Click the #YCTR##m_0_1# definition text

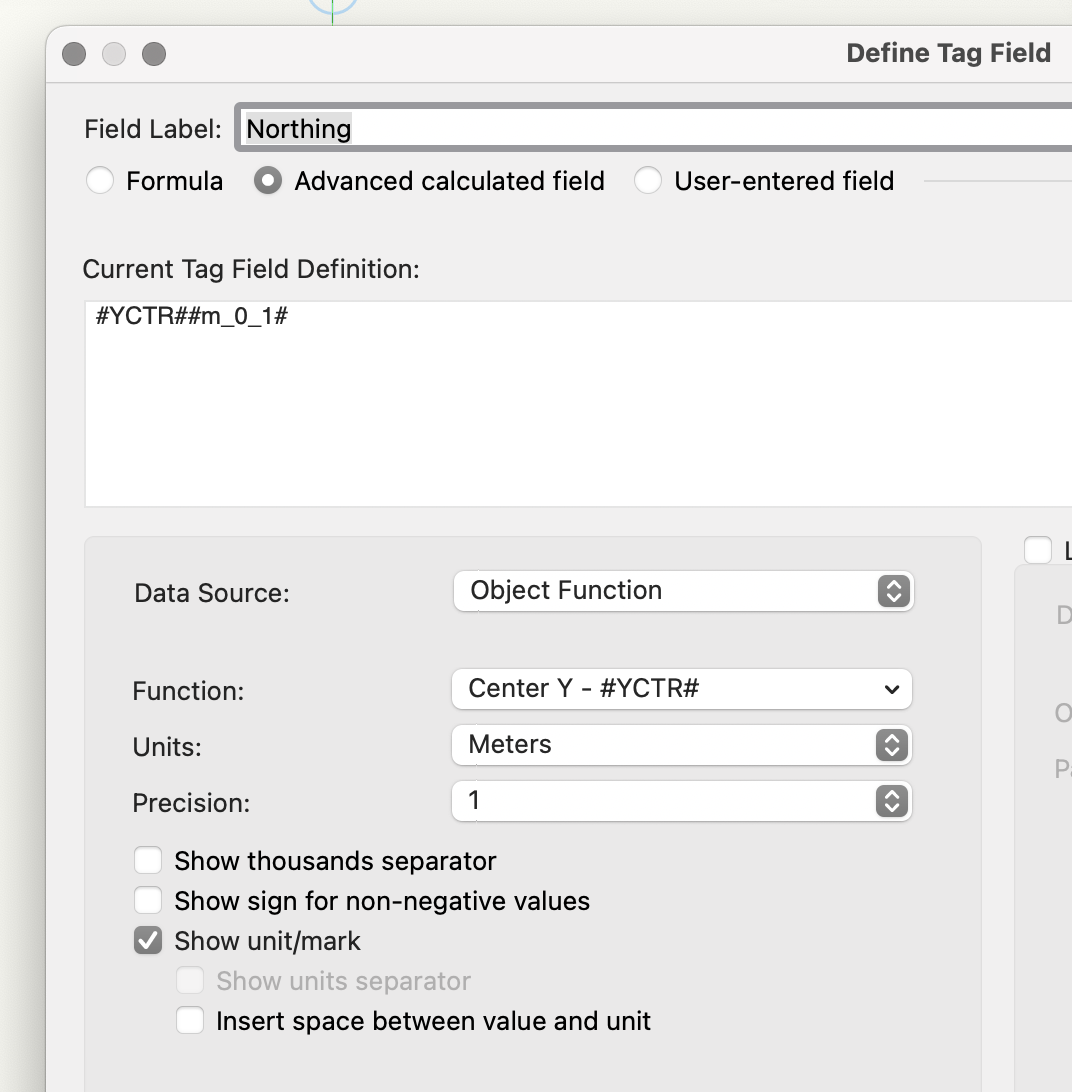(x=192, y=318)
